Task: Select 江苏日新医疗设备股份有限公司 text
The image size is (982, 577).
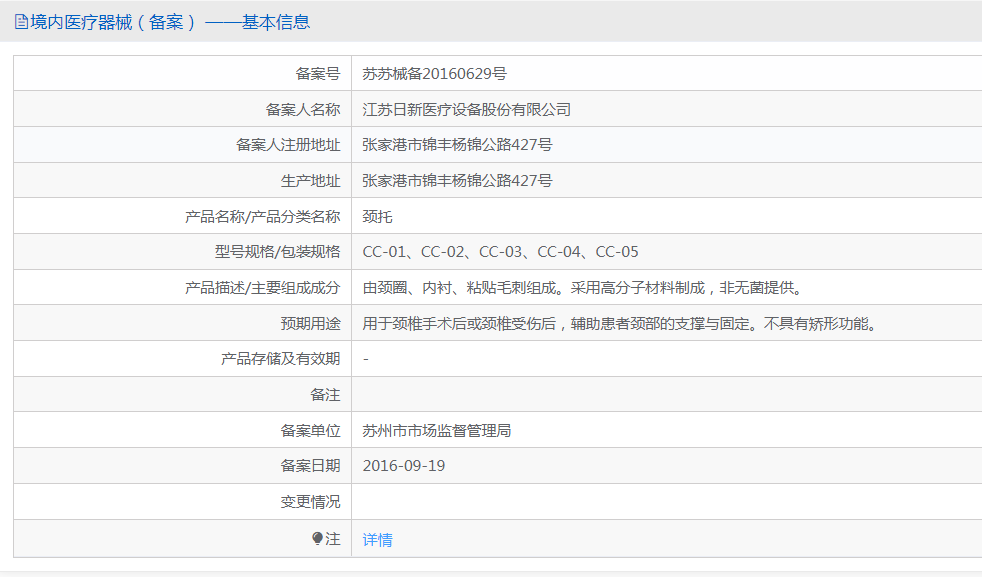Action: (x=467, y=110)
